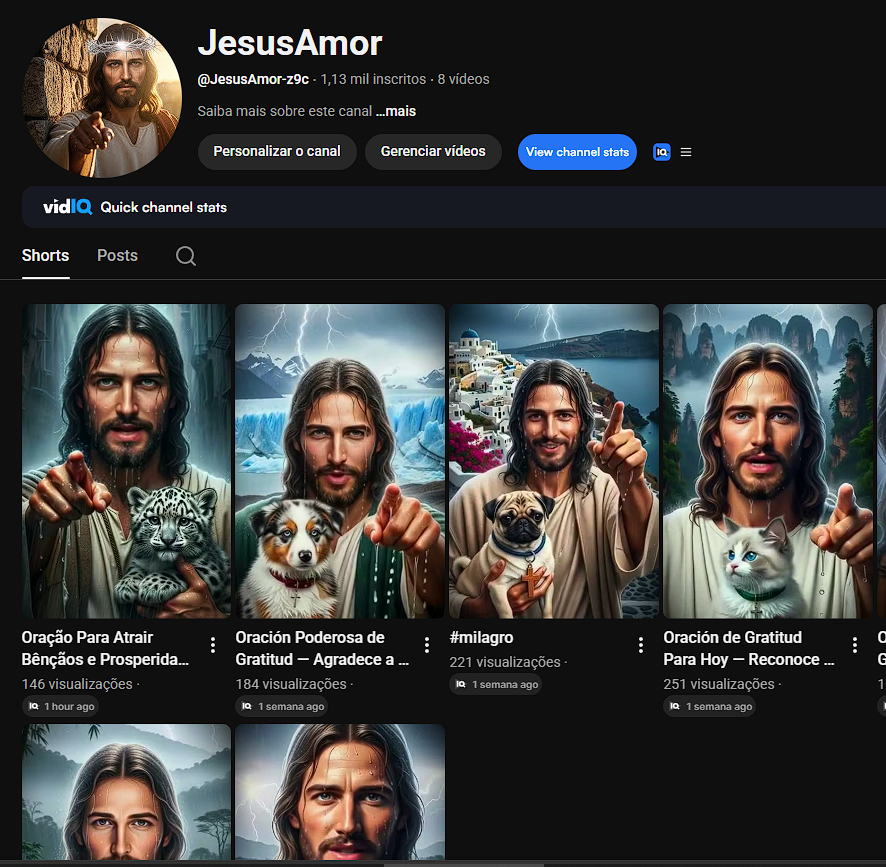
Task: Click title Oración Poderosa de Gratitud
Action: [322, 648]
